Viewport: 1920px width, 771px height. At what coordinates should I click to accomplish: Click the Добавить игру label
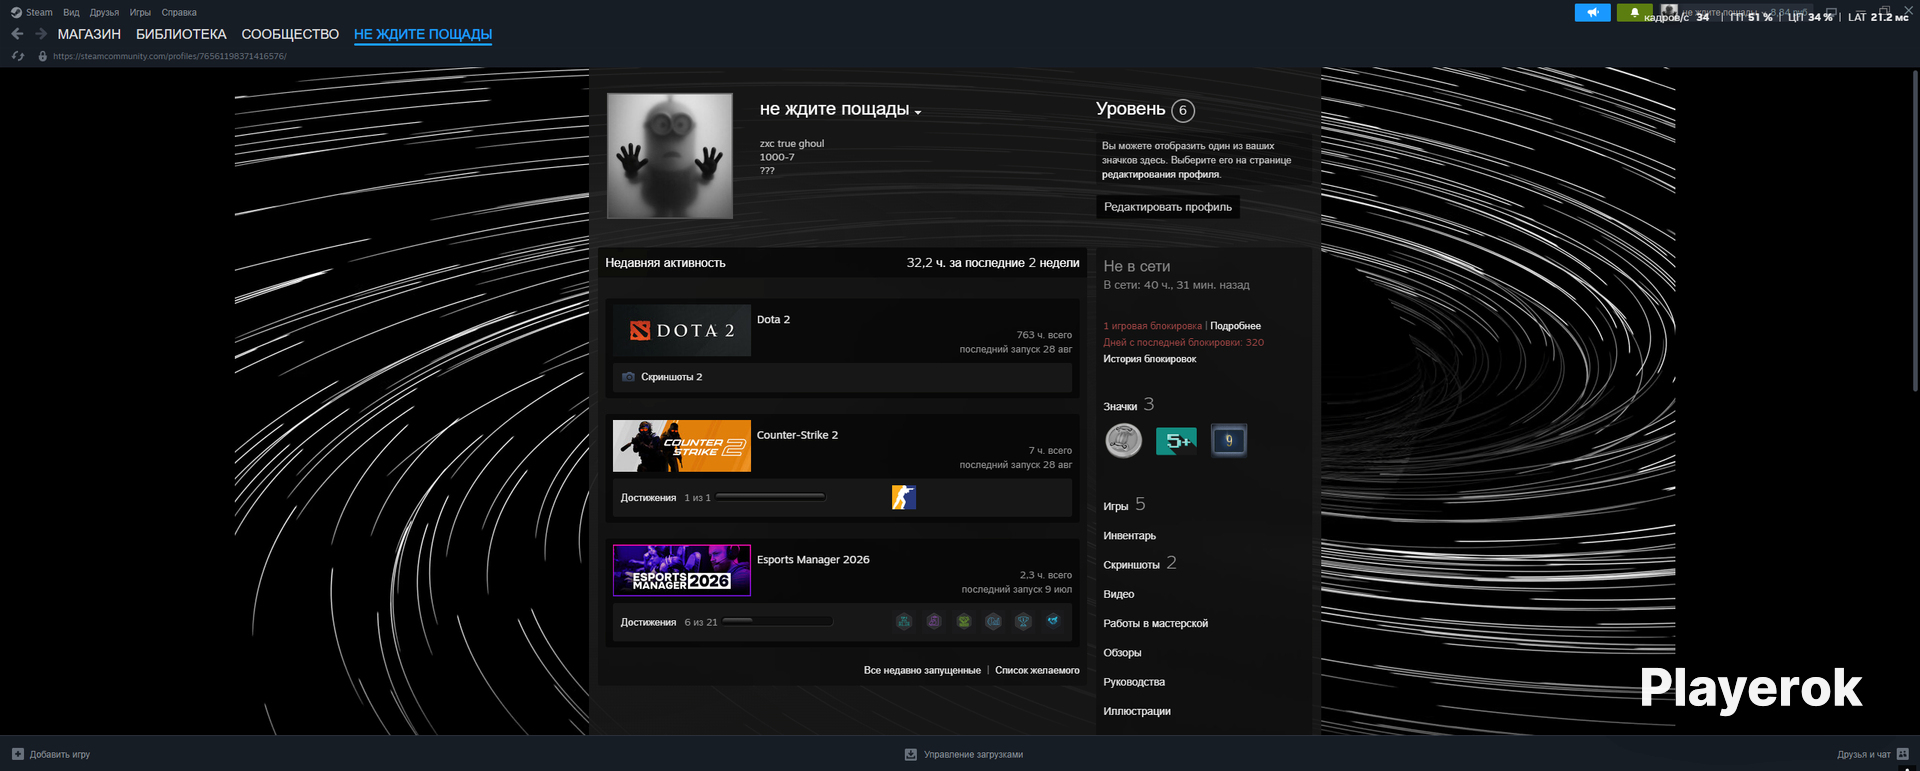(60, 754)
